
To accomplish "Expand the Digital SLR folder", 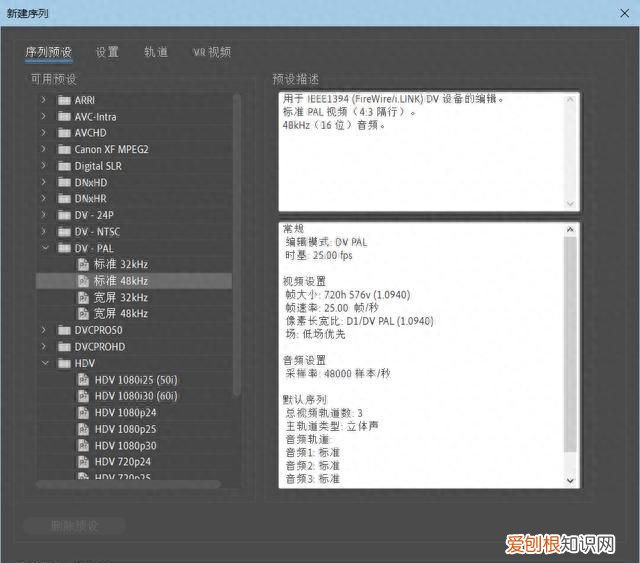I will (x=44, y=165).
